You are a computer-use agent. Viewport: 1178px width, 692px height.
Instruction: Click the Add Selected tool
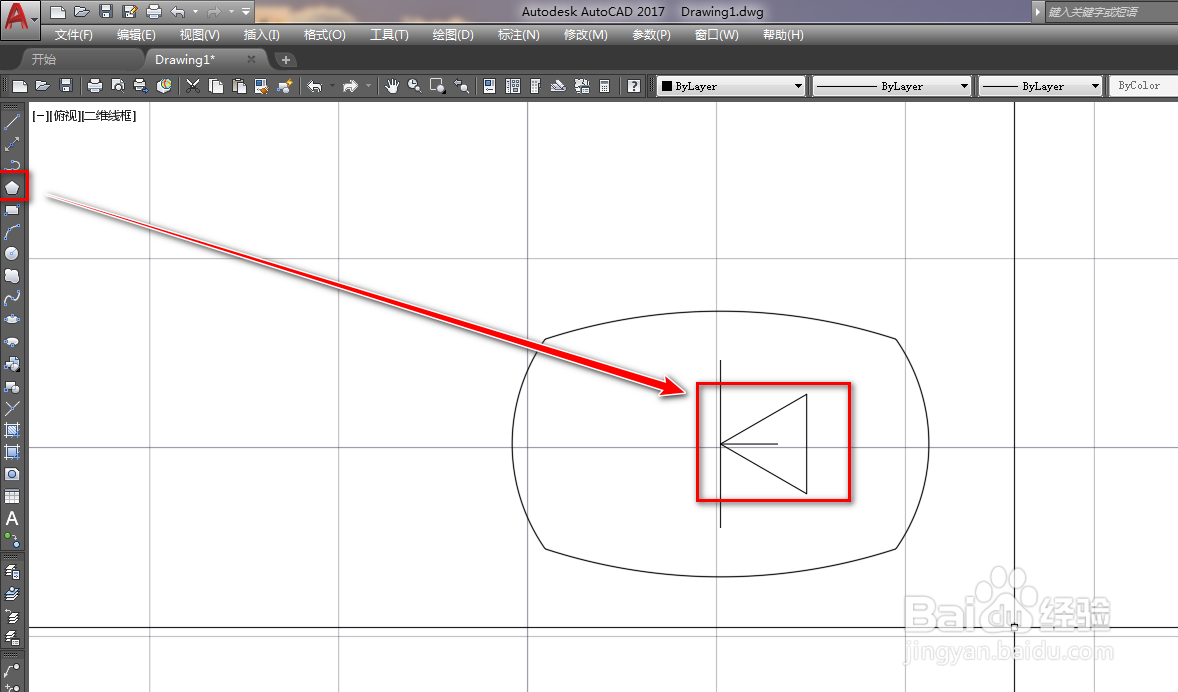click(x=12, y=539)
